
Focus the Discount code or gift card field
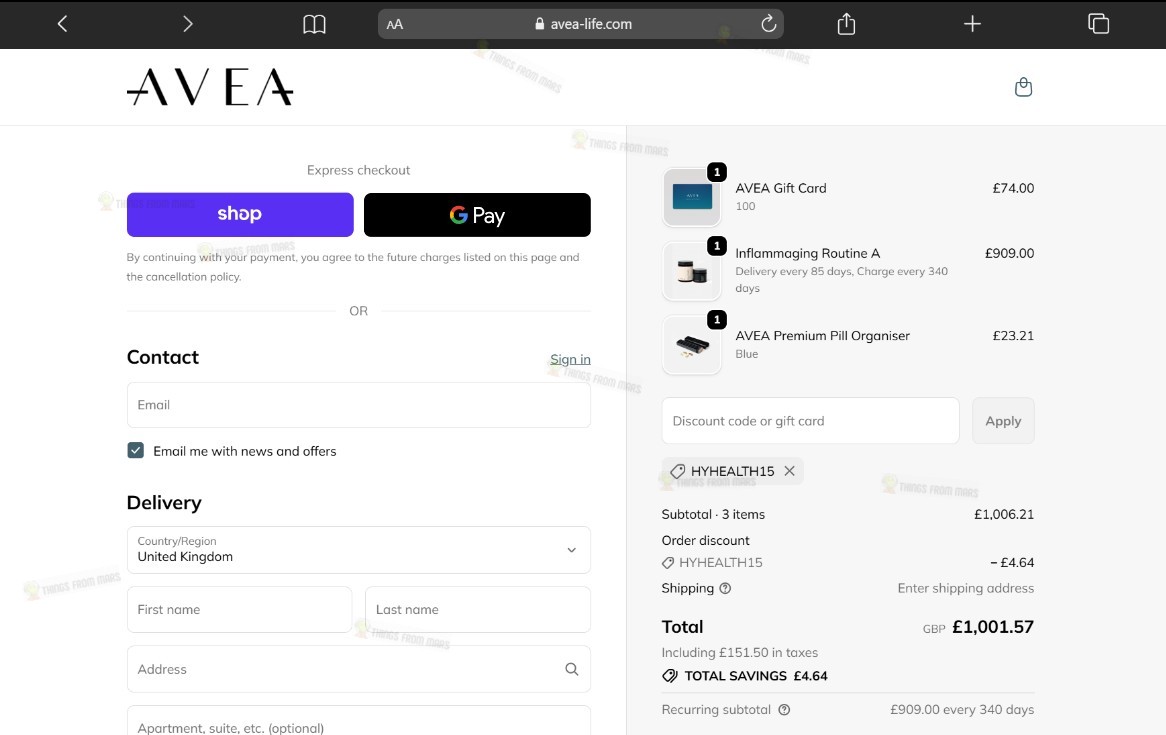(x=811, y=420)
